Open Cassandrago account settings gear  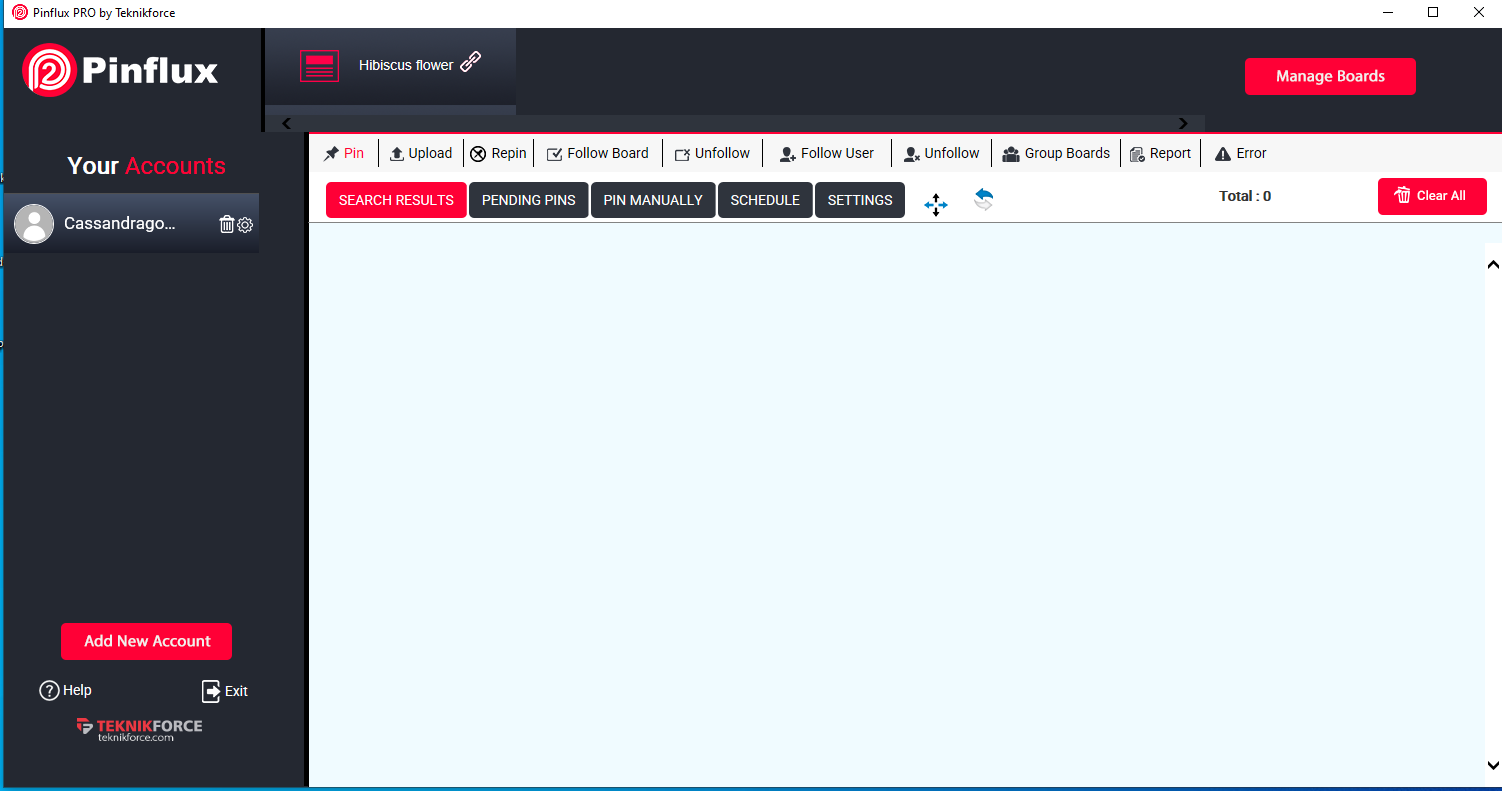pos(245,225)
